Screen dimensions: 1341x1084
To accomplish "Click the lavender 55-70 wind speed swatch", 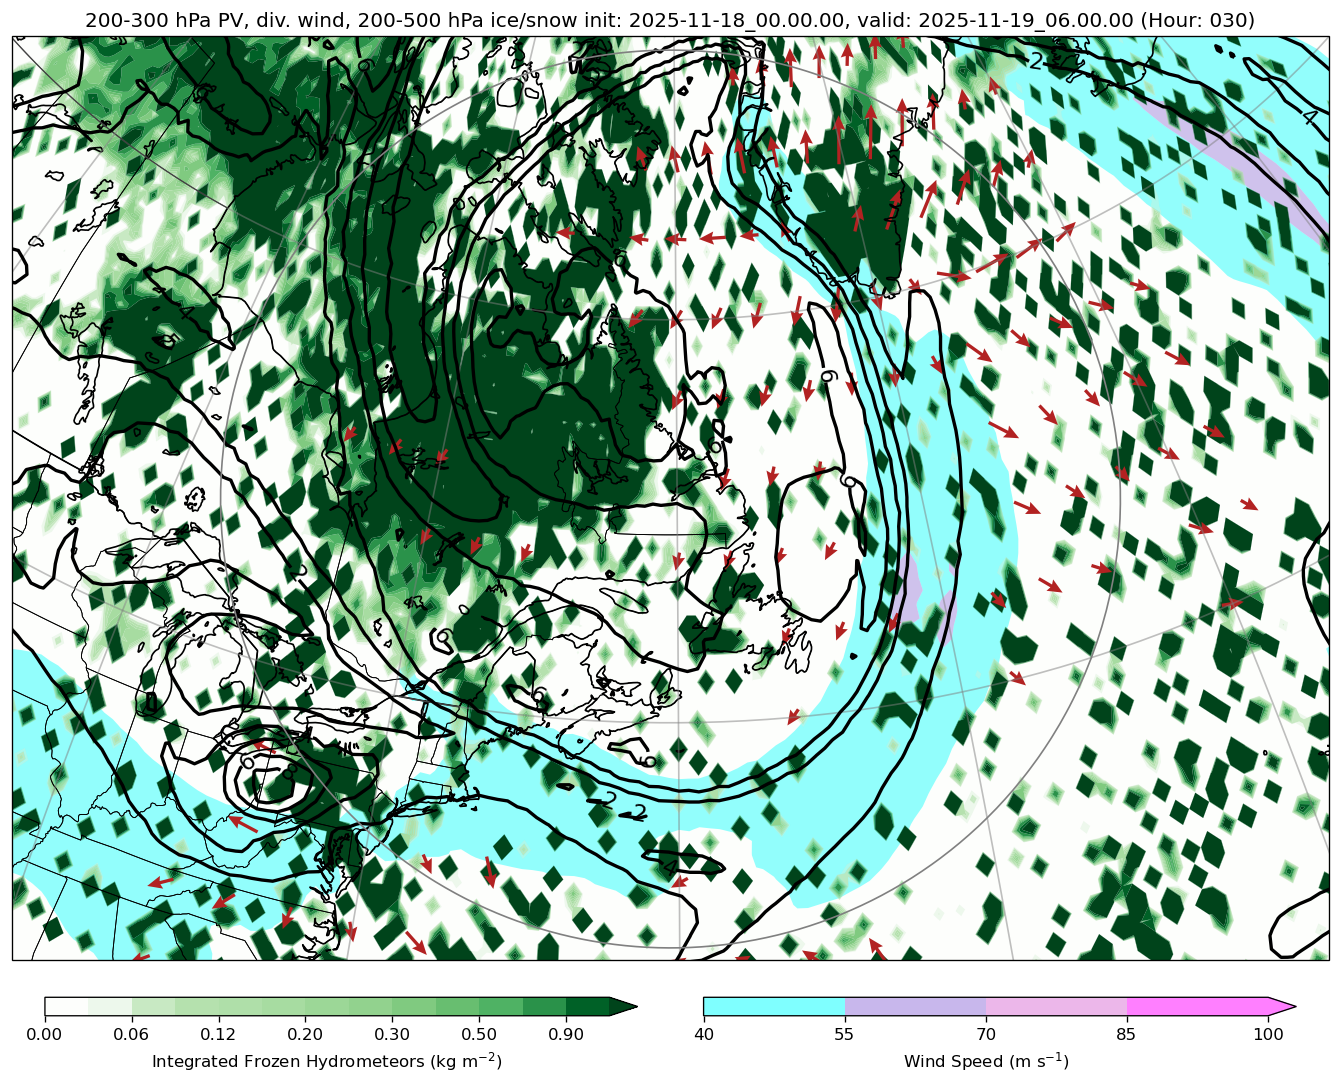I will tap(915, 1006).
